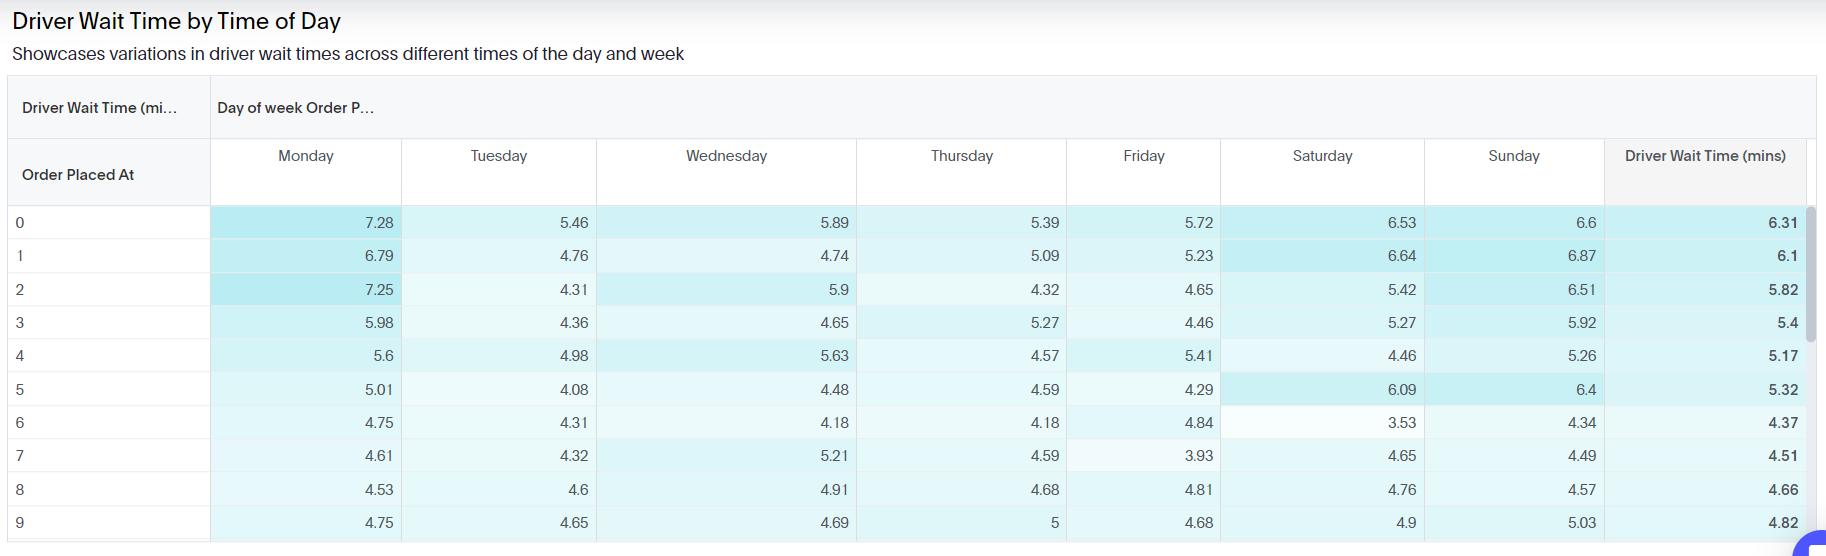Select the 6.31 total cell in row 0
This screenshot has height=556, width=1826.
[x=1782, y=223]
